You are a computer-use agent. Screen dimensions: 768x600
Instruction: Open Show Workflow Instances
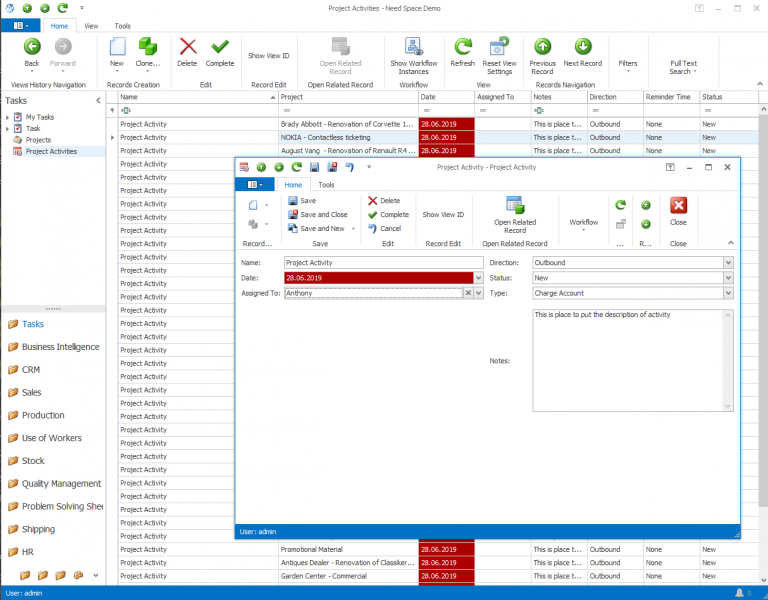click(x=414, y=47)
